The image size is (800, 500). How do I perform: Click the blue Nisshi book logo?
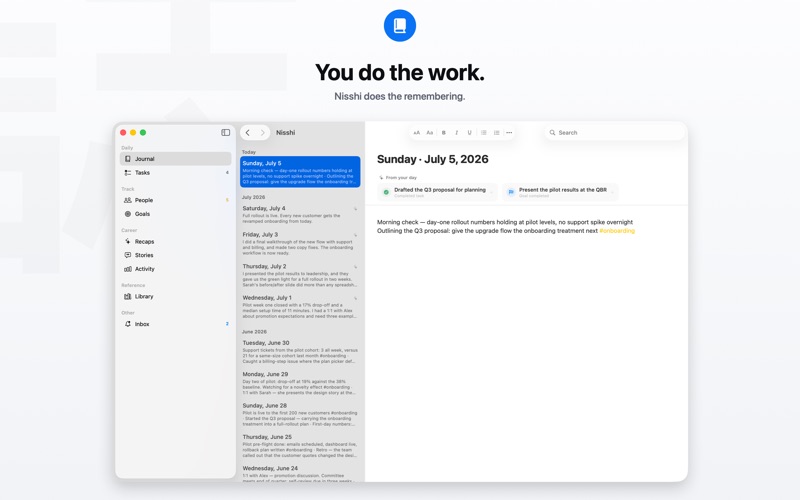399,26
